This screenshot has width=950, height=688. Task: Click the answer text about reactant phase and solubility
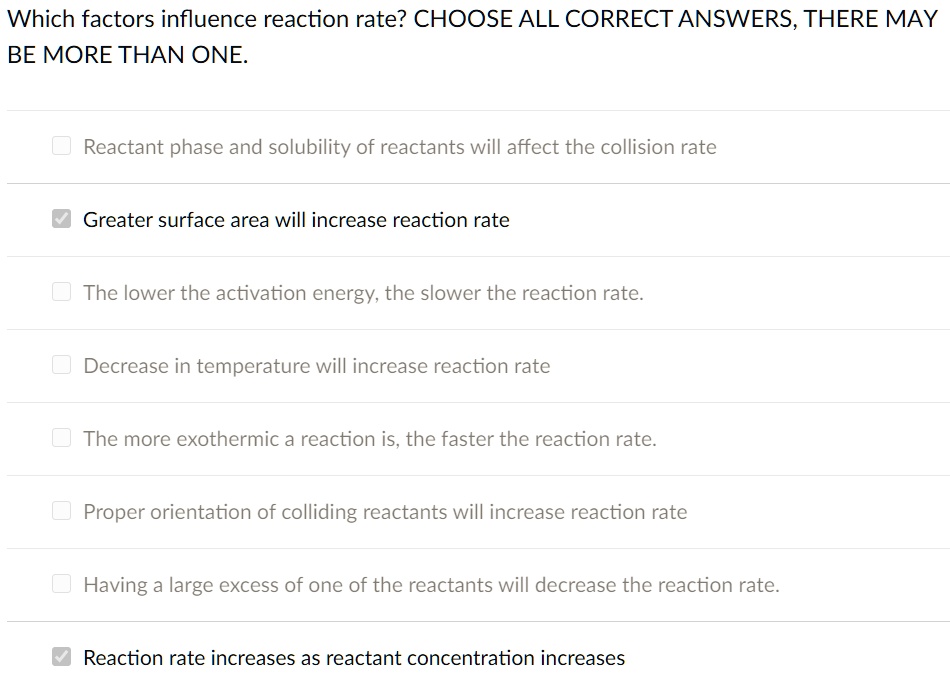(x=400, y=146)
